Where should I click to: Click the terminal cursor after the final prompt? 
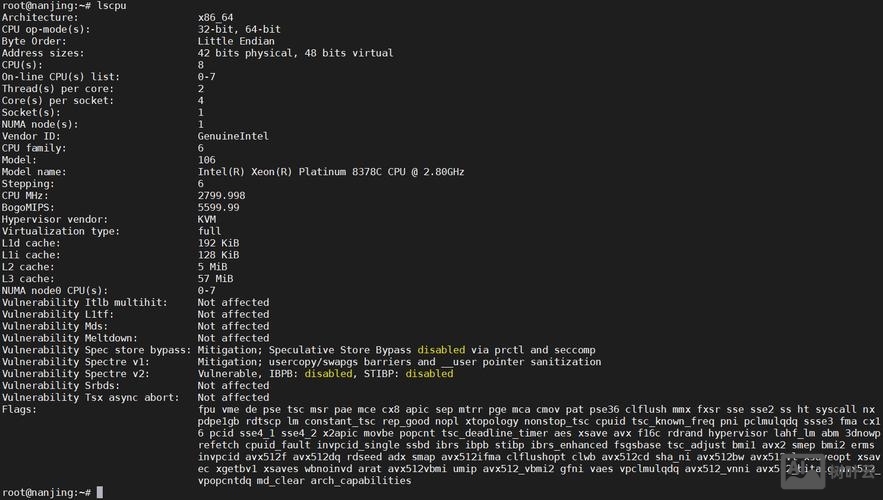(x=100, y=493)
